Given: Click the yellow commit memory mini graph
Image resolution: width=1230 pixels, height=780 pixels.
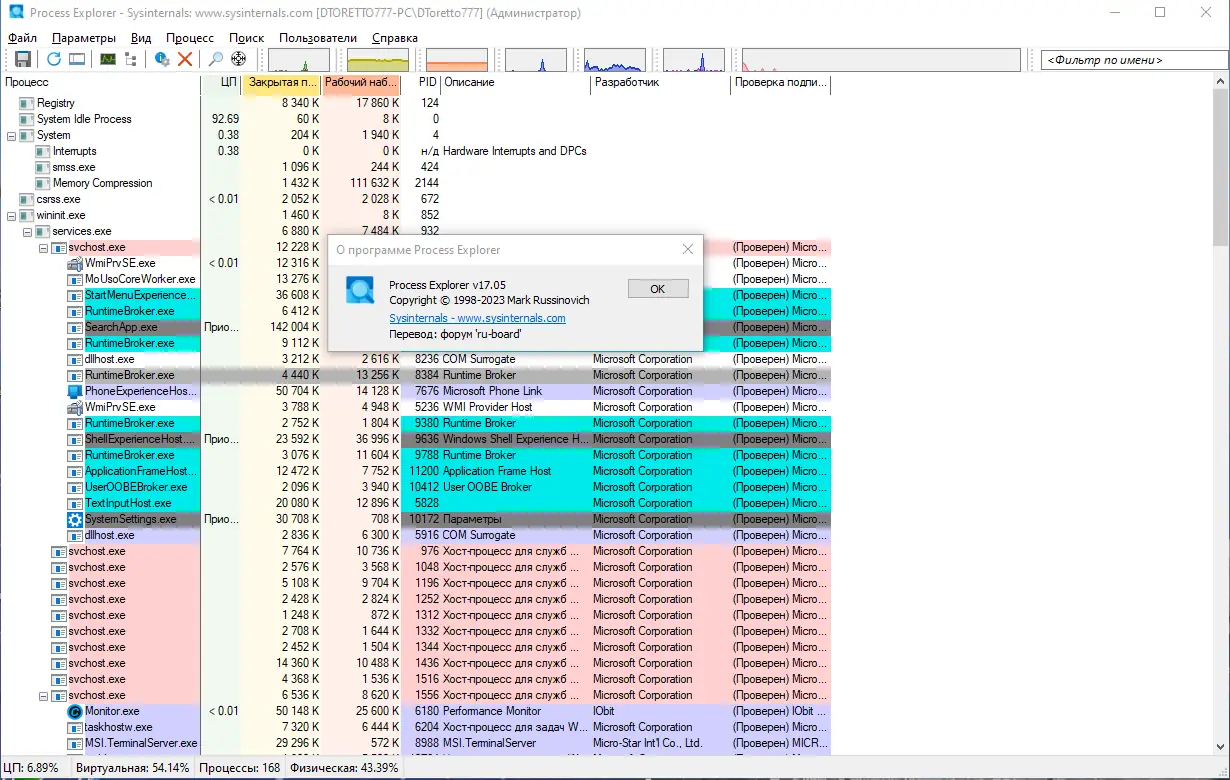Looking at the screenshot, I should [378, 60].
